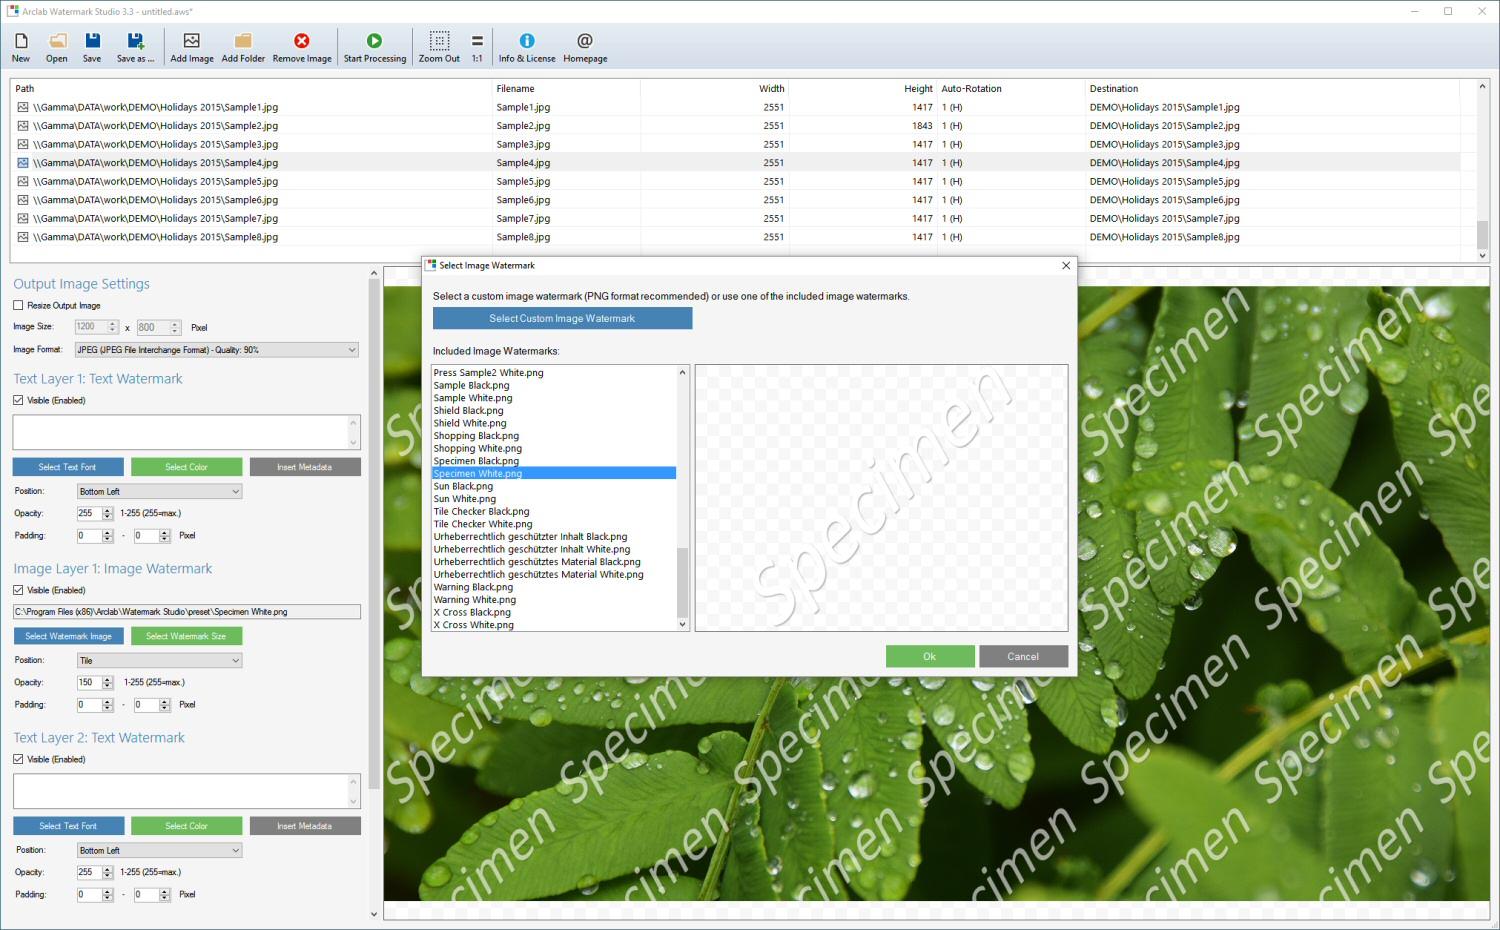
Task: Sort file list by Filename column
Action: tap(566, 88)
